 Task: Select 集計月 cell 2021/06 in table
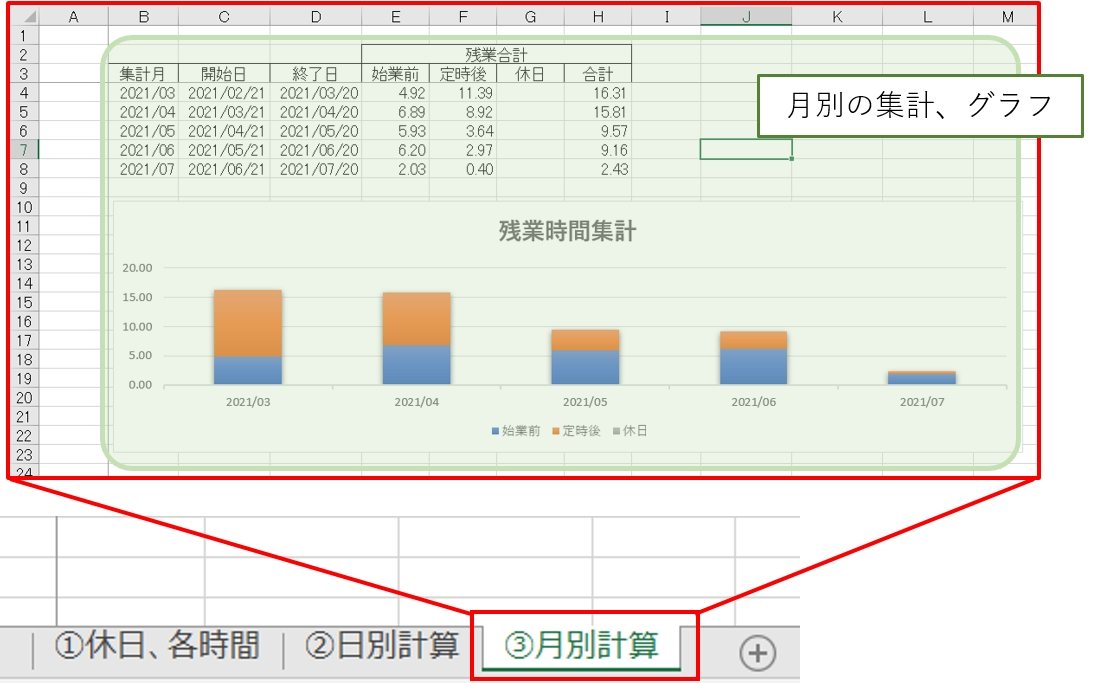(x=144, y=150)
